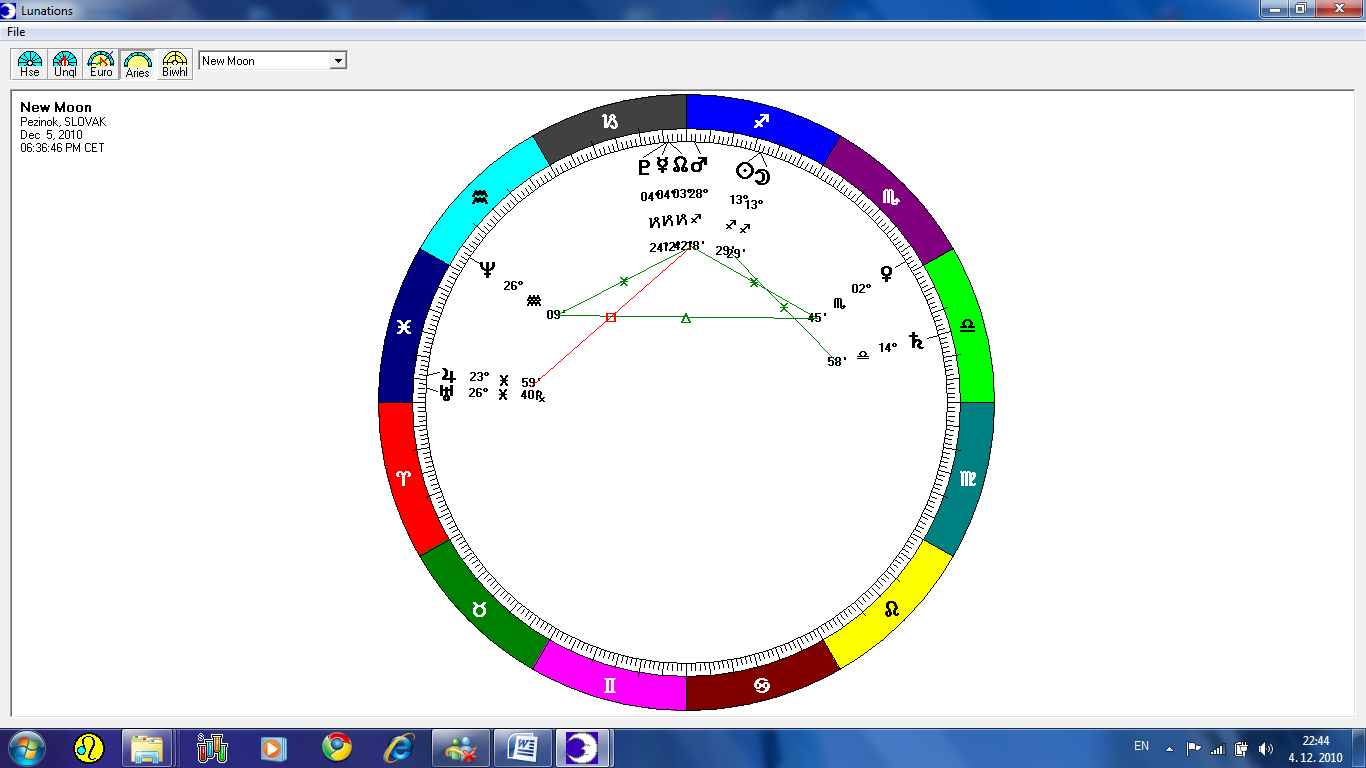Image resolution: width=1366 pixels, height=768 pixels.
Task: Open the Windows Start button
Action: [27, 747]
